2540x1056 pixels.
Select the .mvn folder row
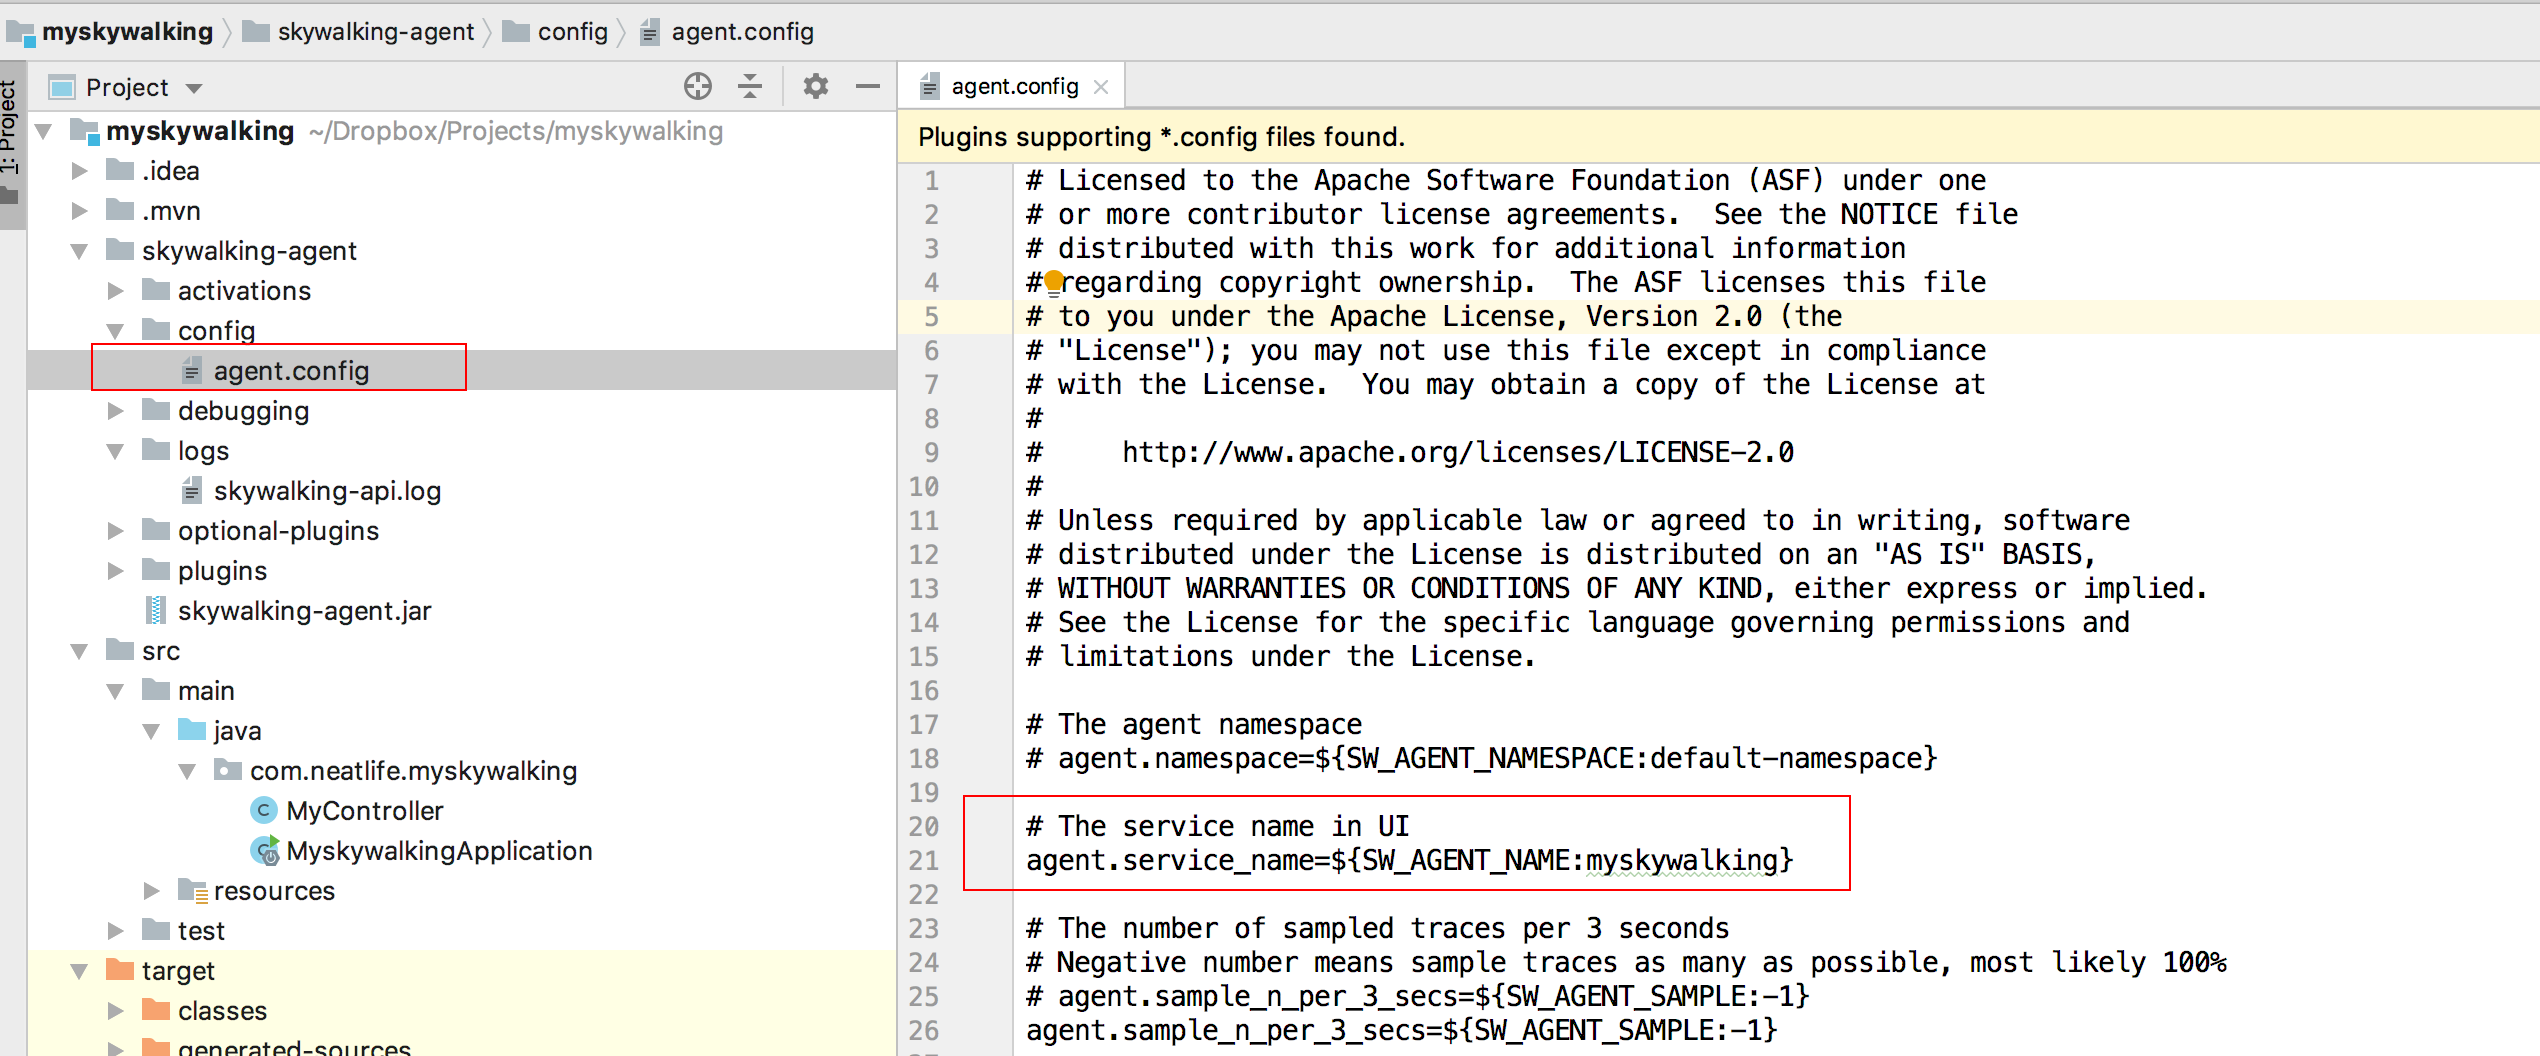coord(462,211)
